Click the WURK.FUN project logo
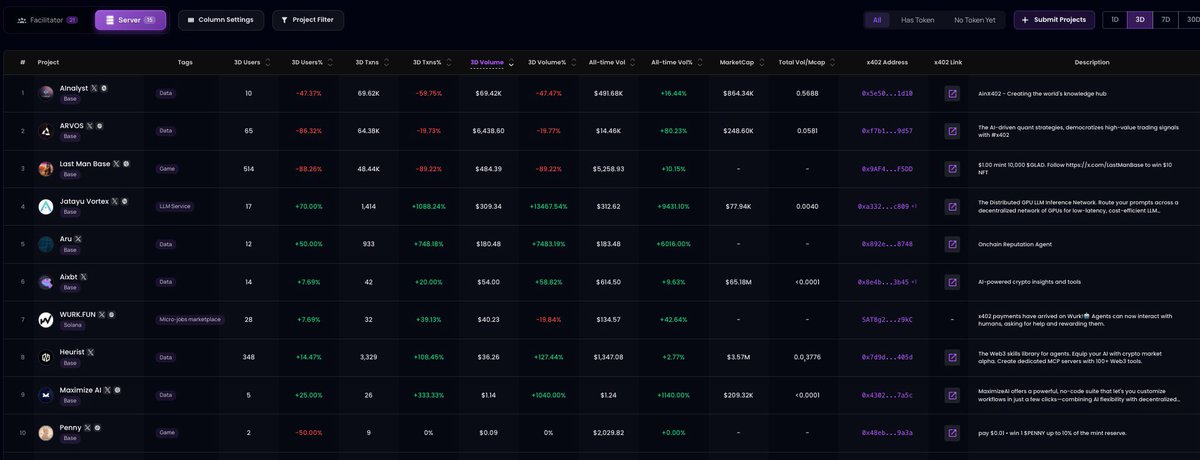Image resolution: width=1200 pixels, height=460 pixels. point(46,320)
